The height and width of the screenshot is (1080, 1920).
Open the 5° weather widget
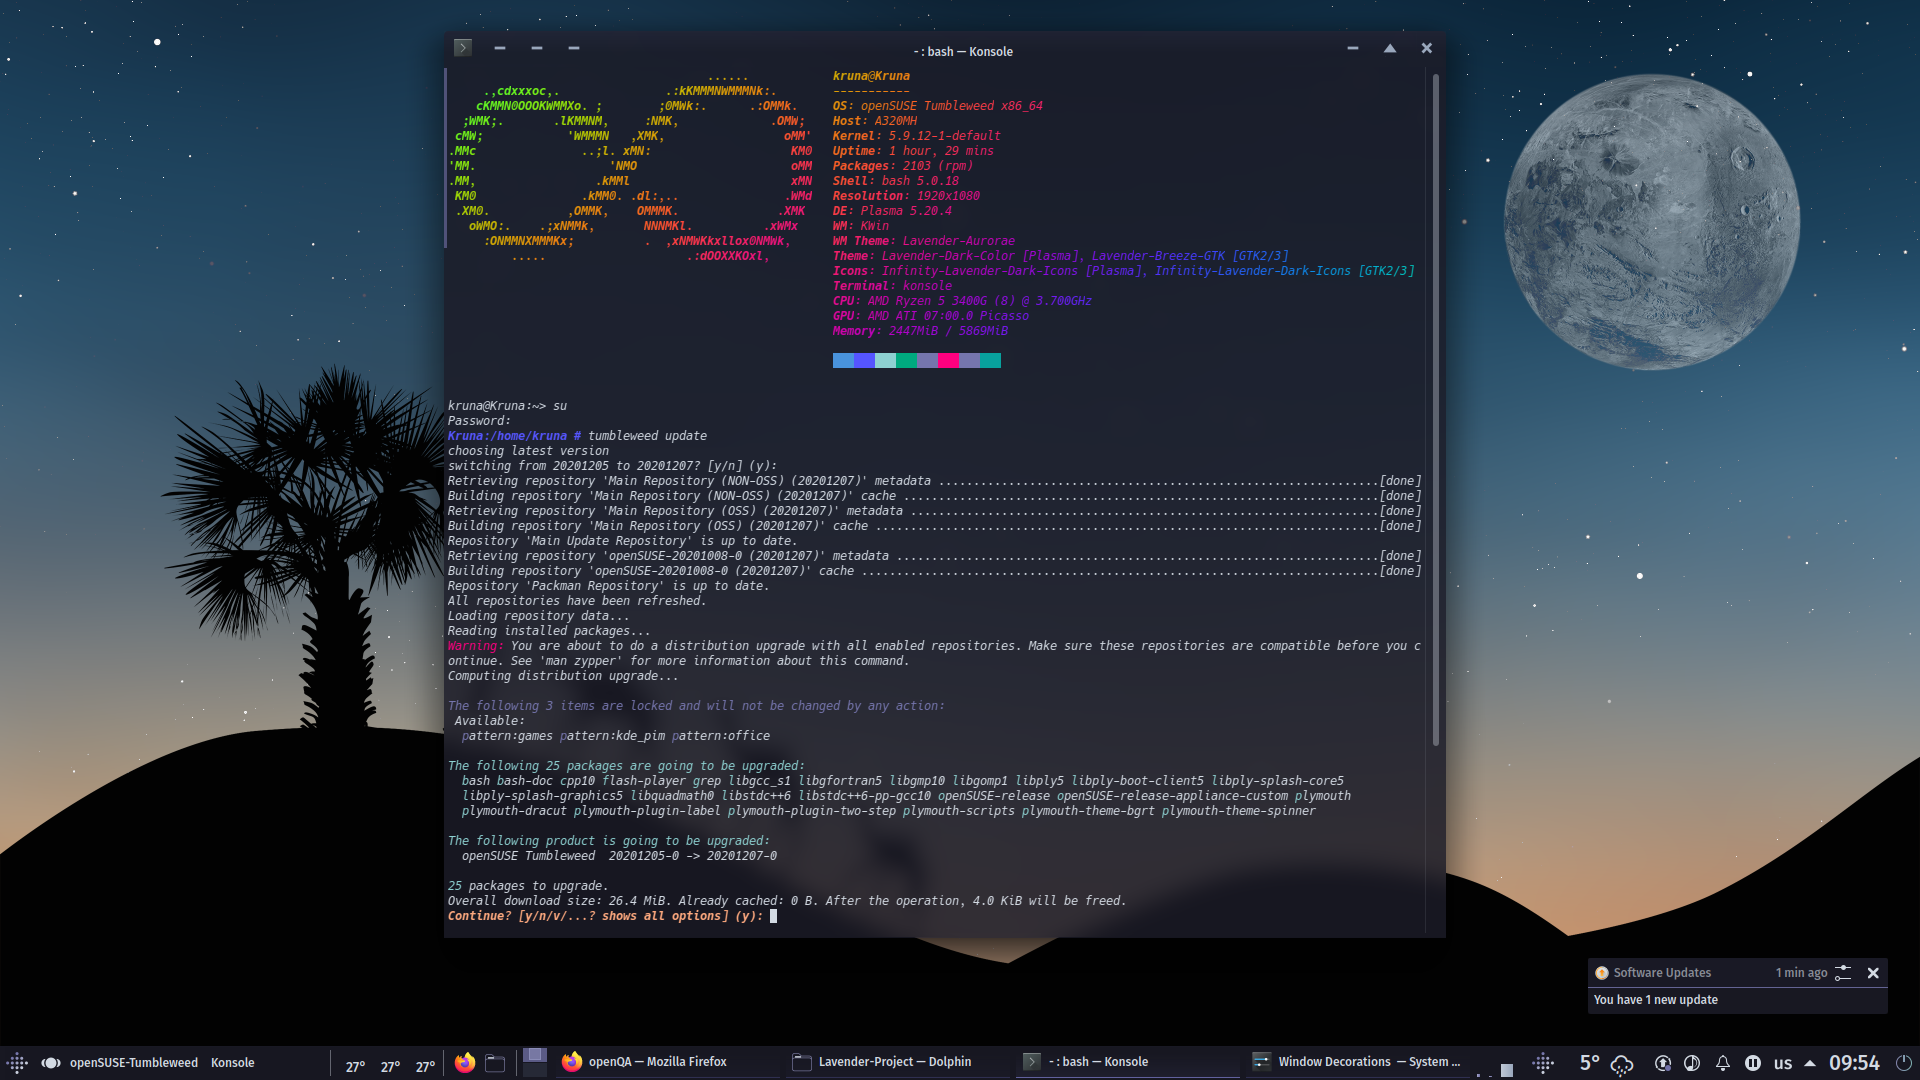coord(1605,1063)
